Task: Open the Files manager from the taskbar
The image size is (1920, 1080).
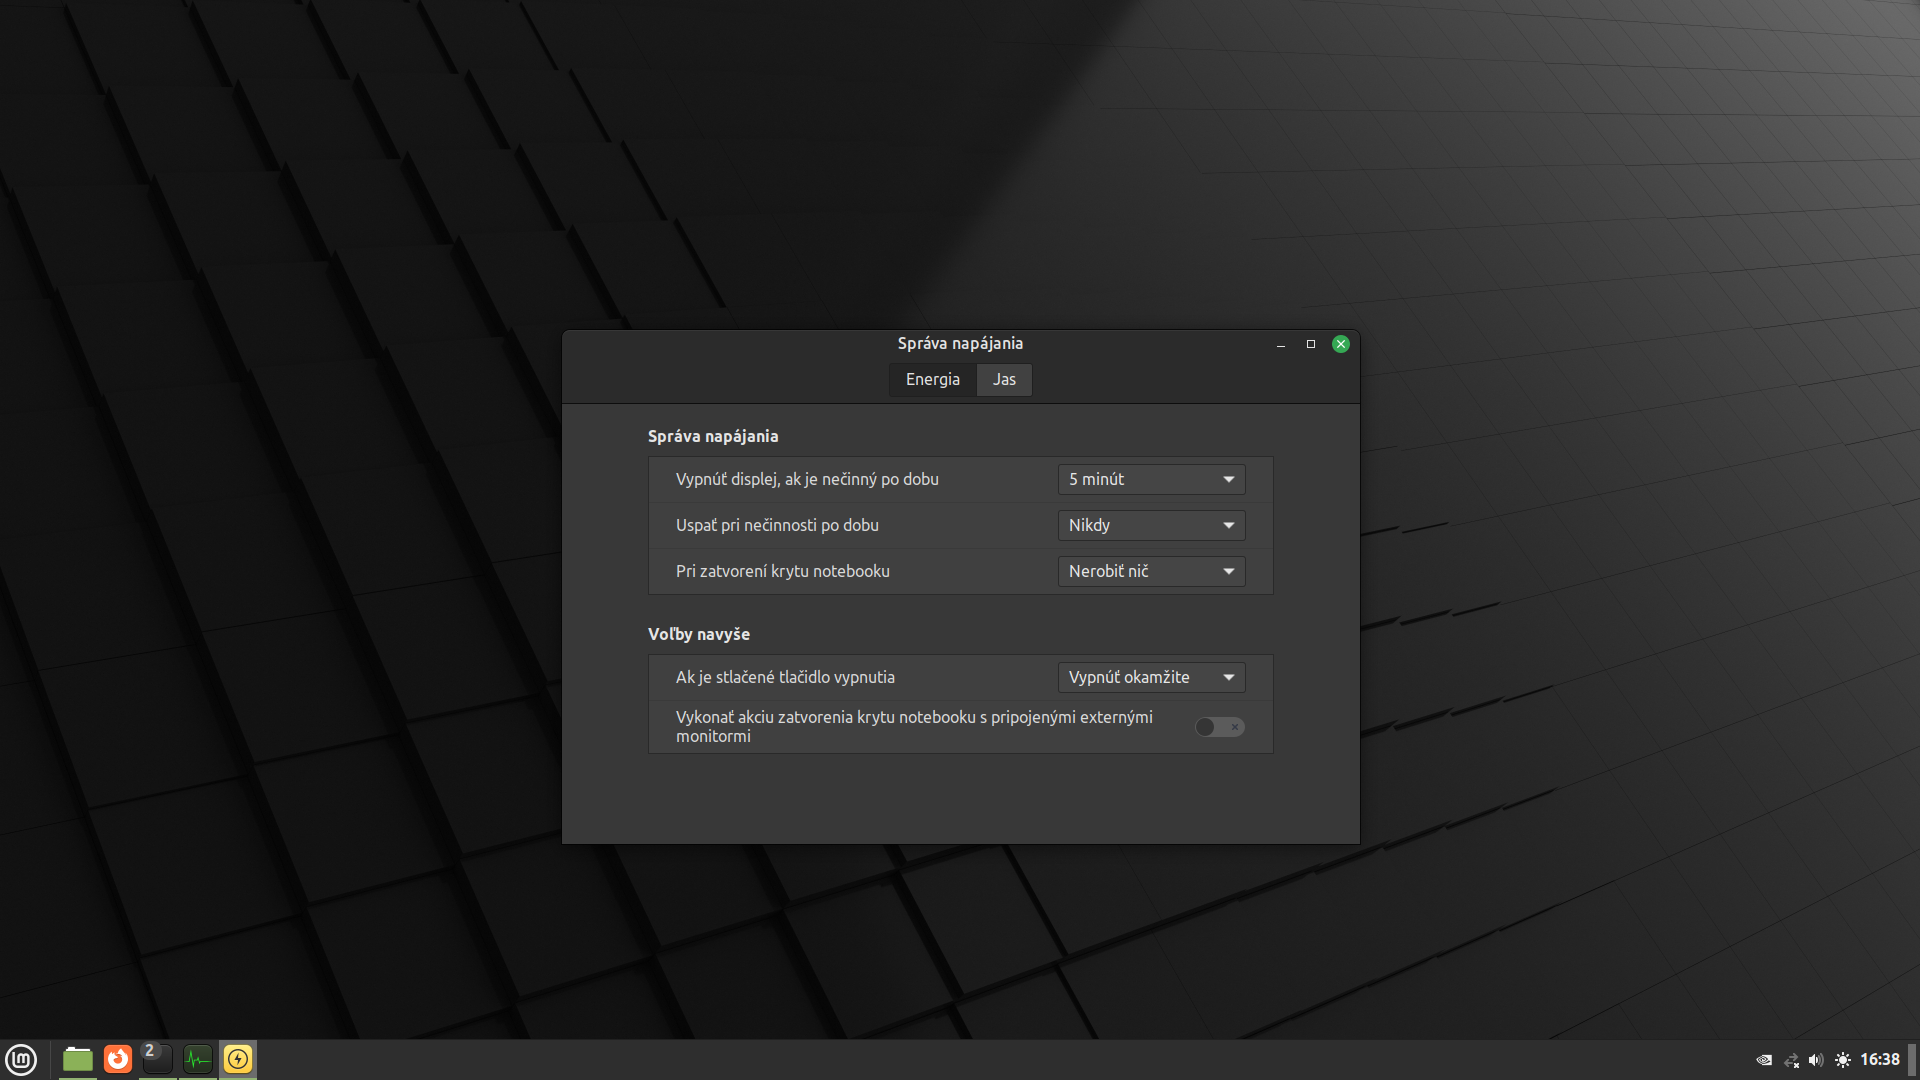Action: [x=78, y=1059]
